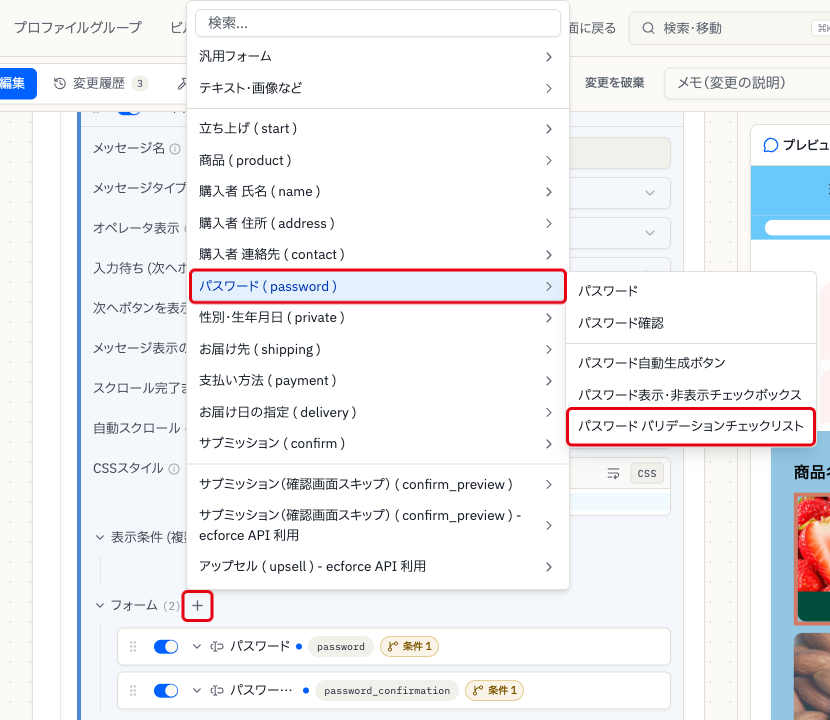Open プロファイルグループ link
Viewport: 830px width, 720px height.
pyautogui.click(x=78, y=28)
